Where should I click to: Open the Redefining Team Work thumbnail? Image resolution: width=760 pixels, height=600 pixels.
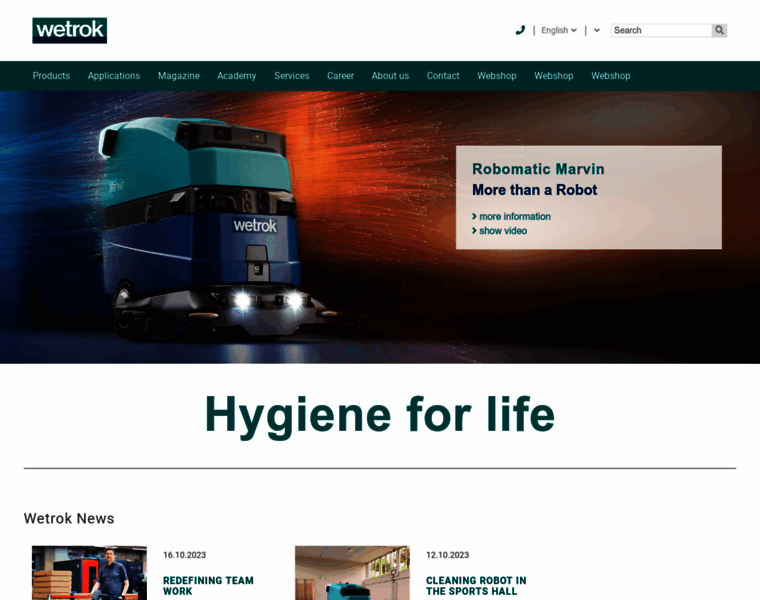pyautogui.click(x=89, y=573)
